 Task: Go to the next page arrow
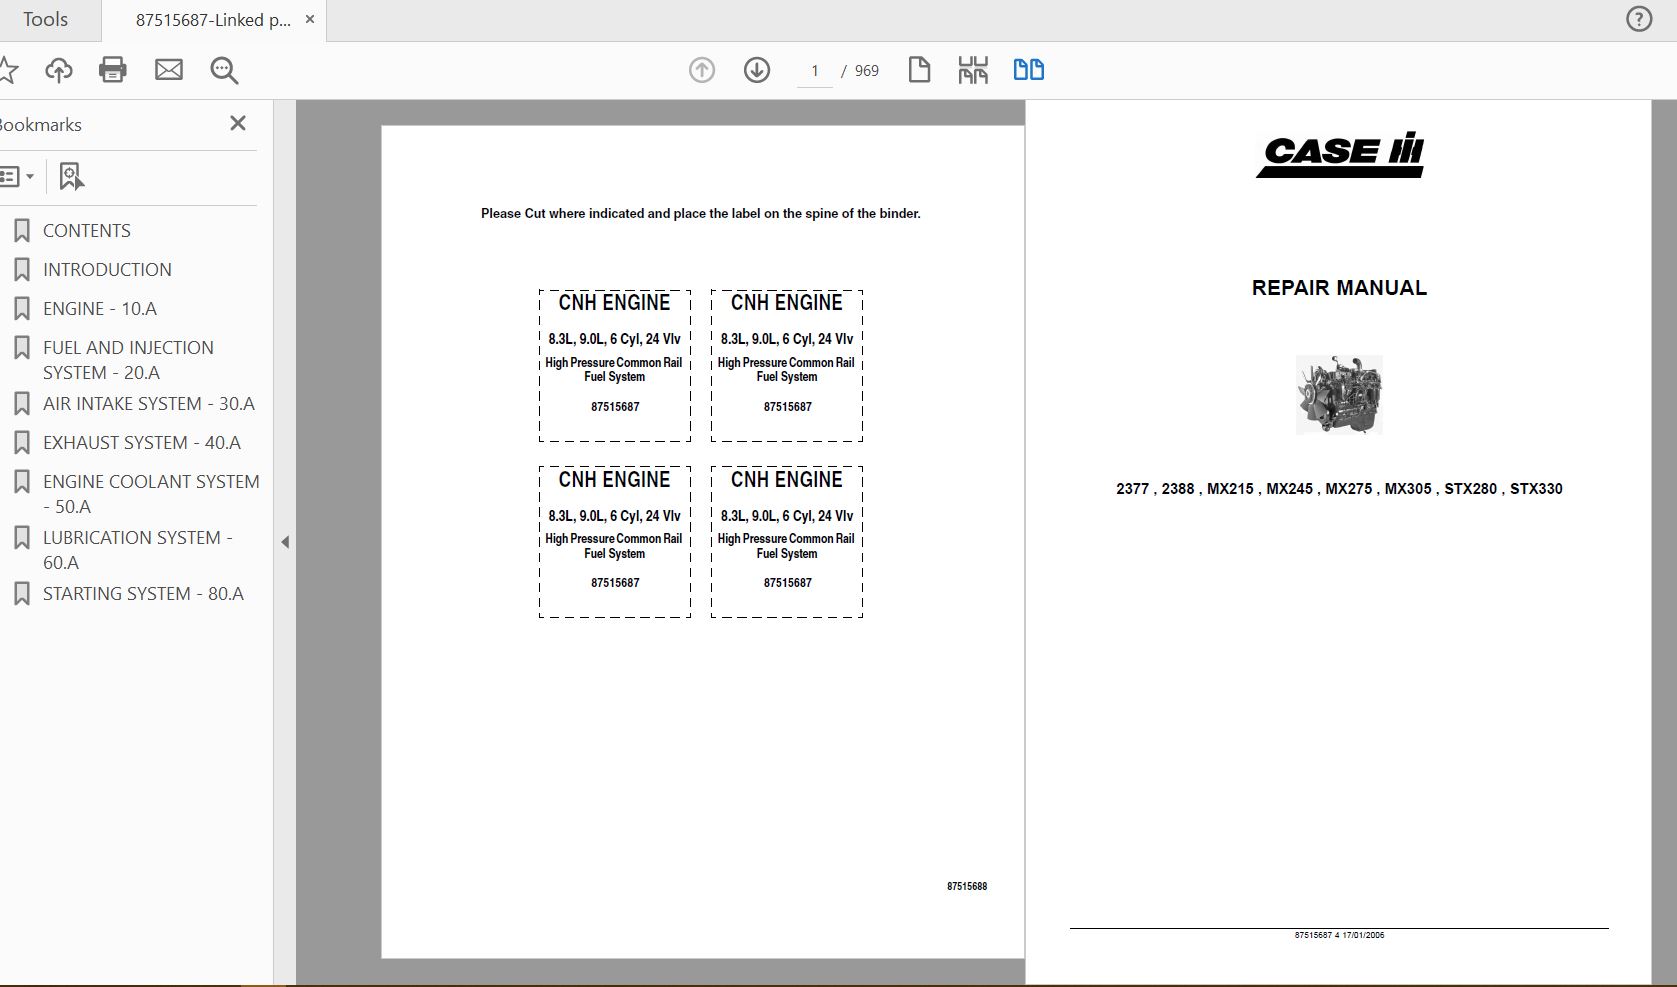coord(757,70)
